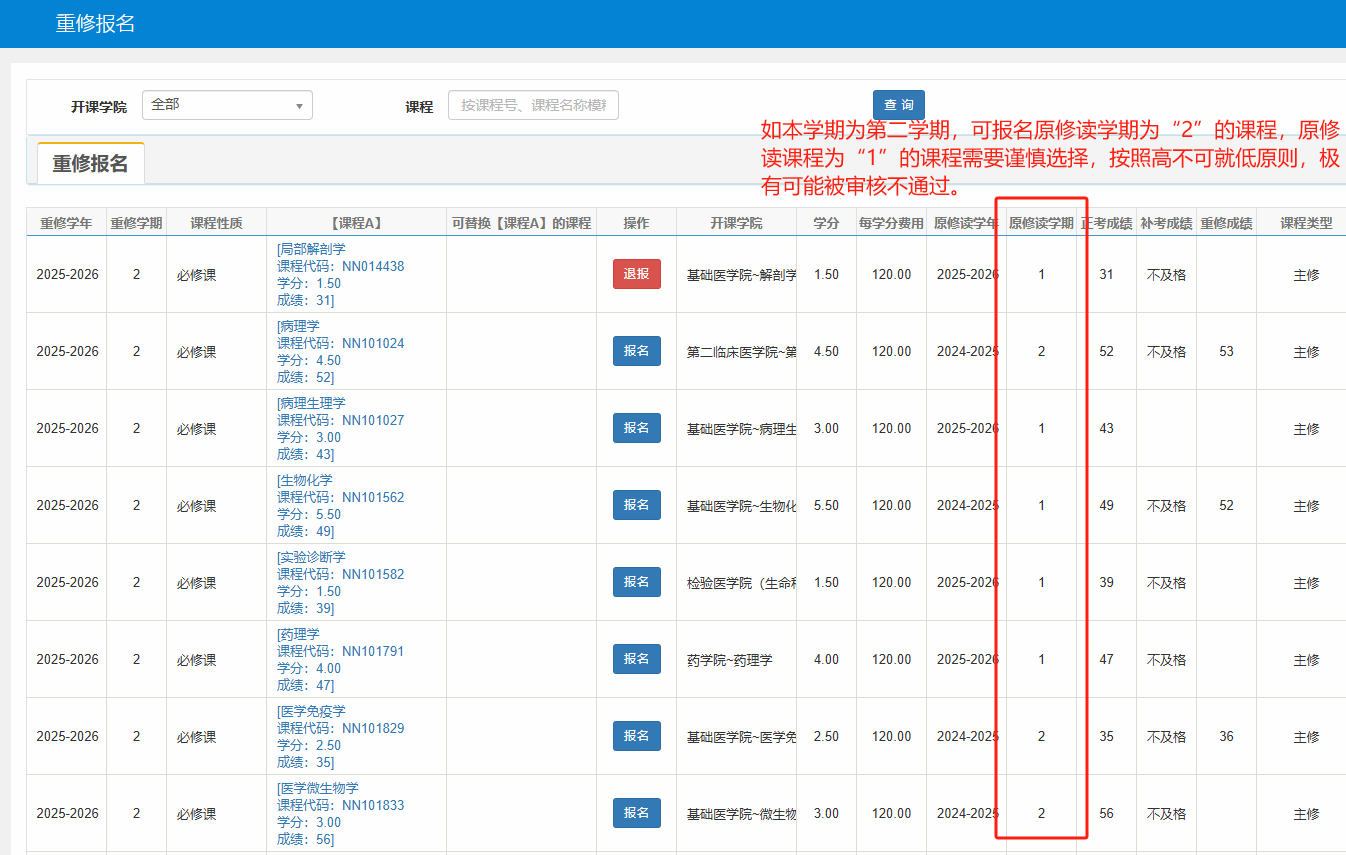Click 退报 for 局部解剖学
Viewport: 1346px width, 855px height.
pyautogui.click(x=636, y=274)
